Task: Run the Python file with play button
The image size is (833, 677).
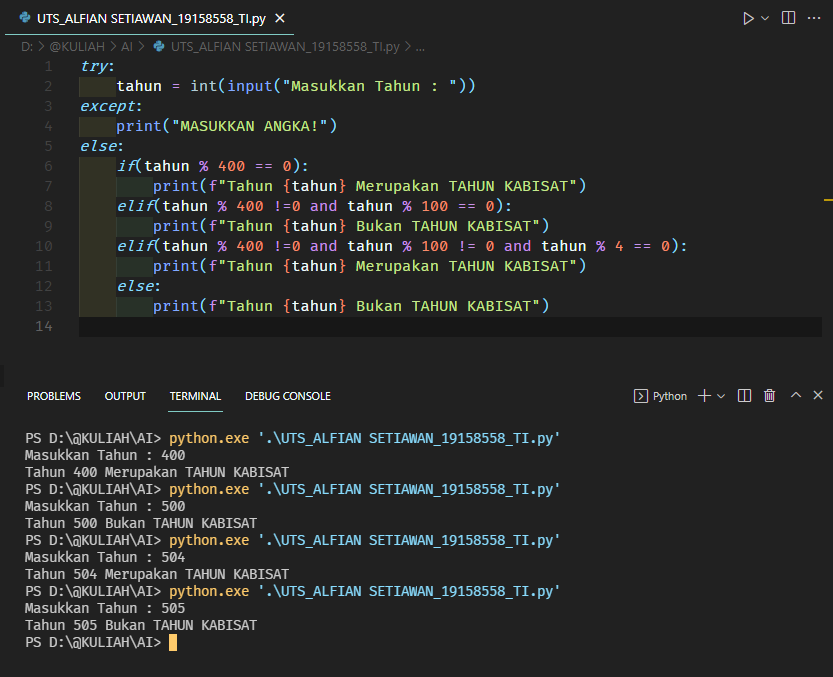Action: [x=748, y=18]
